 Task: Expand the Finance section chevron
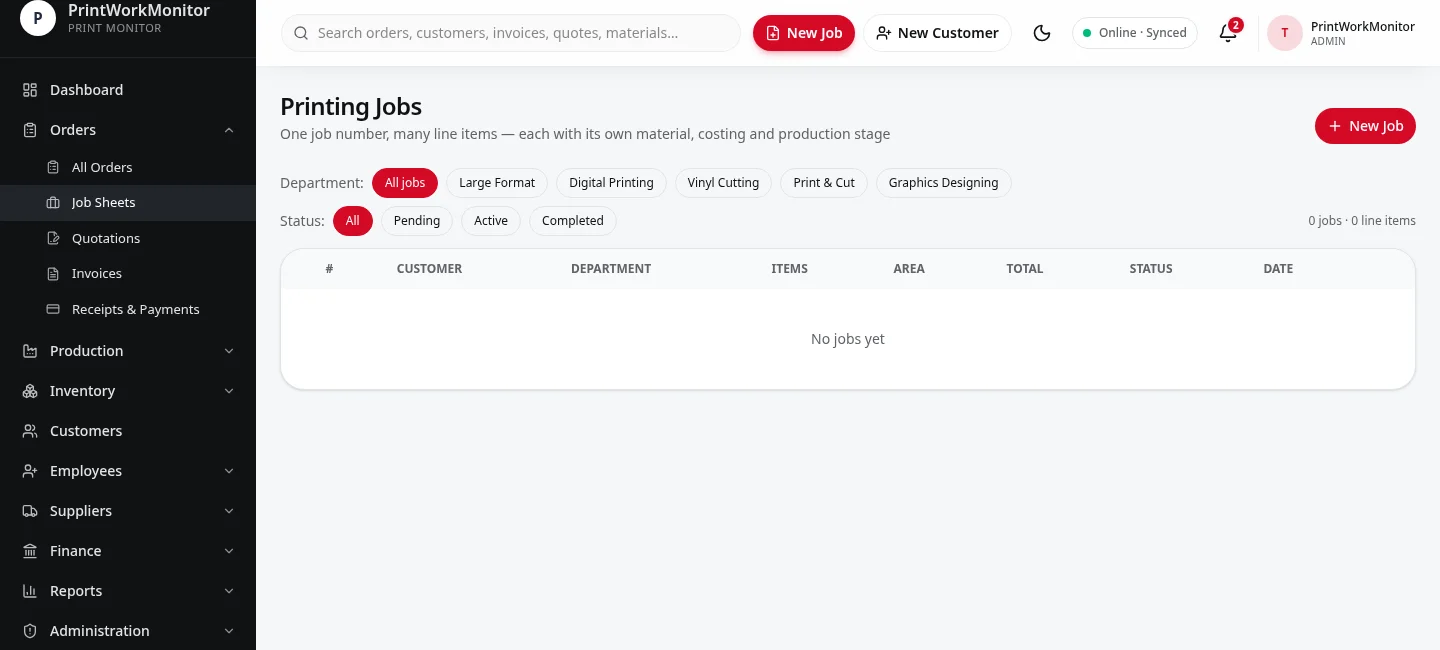(229, 551)
